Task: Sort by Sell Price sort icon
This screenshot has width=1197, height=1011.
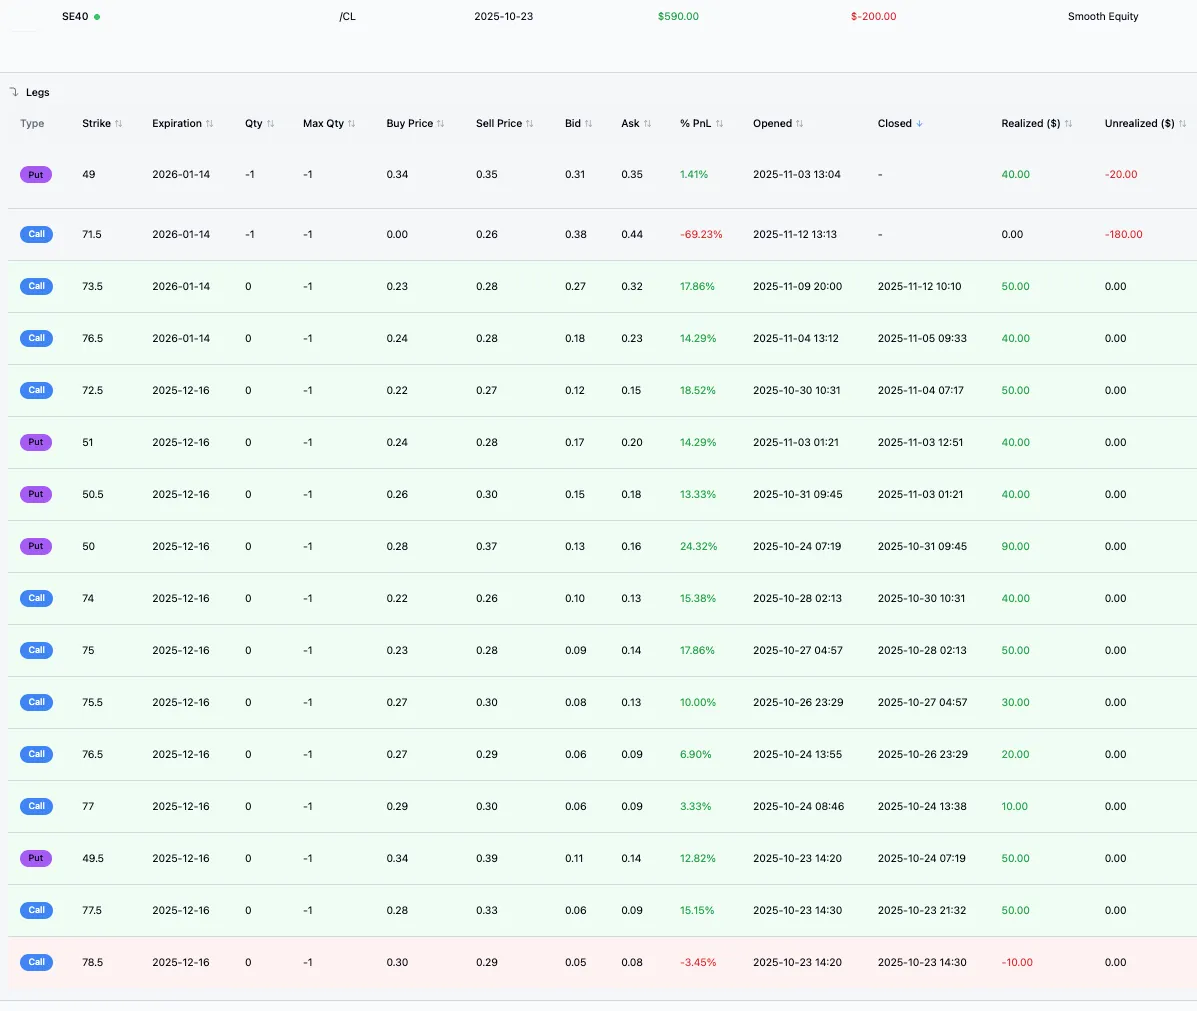Action: pos(530,124)
